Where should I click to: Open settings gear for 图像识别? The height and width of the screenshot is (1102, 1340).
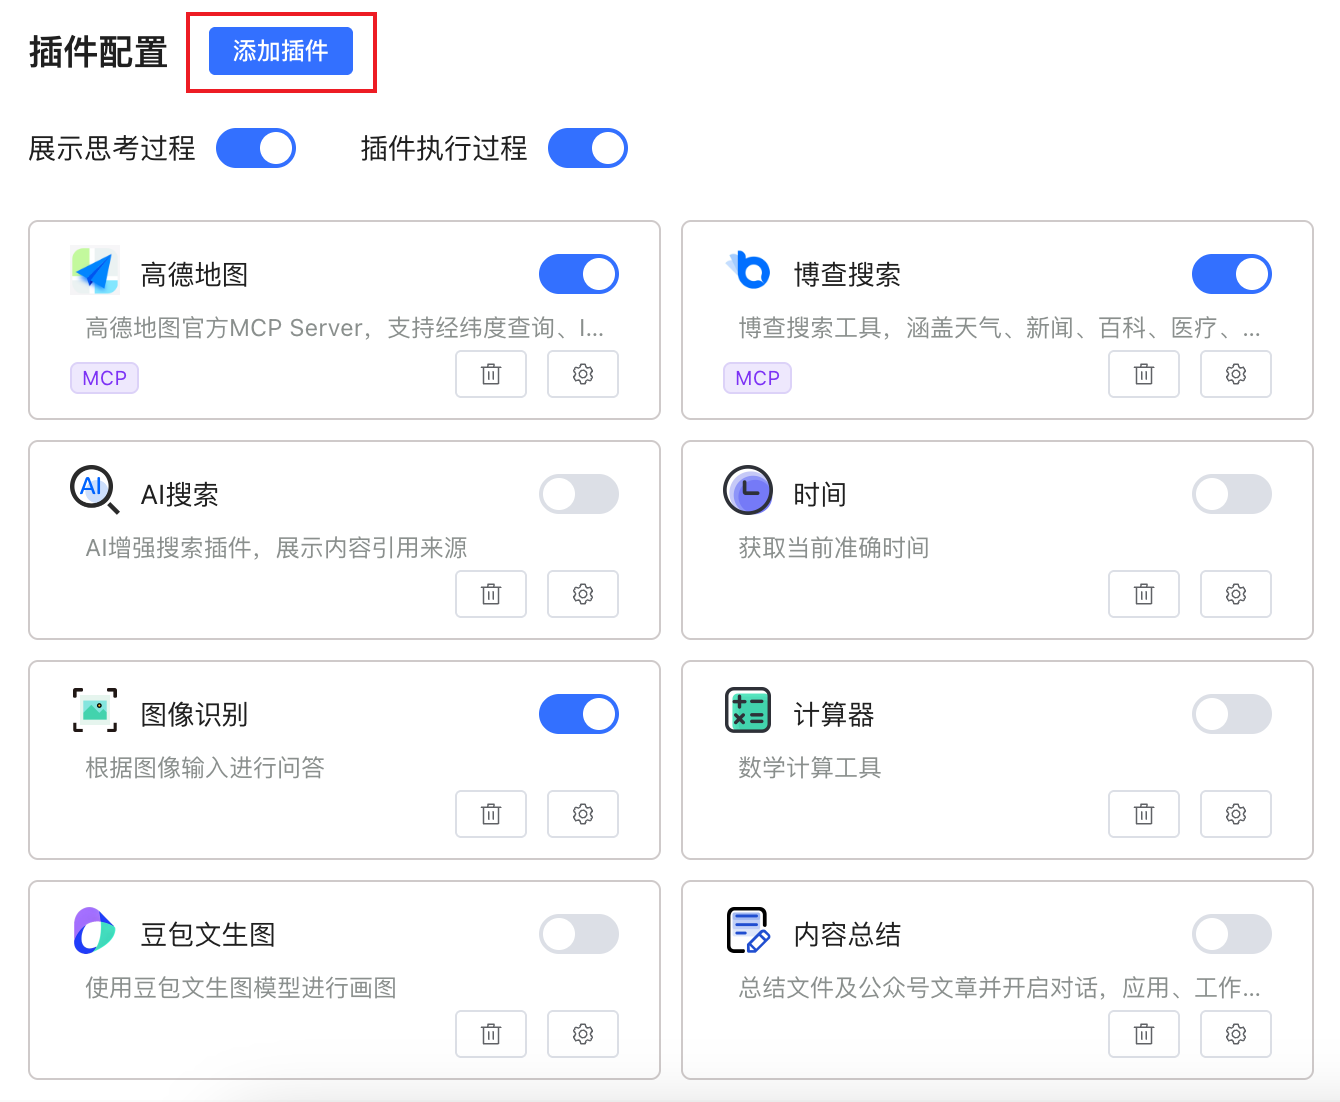point(583,814)
